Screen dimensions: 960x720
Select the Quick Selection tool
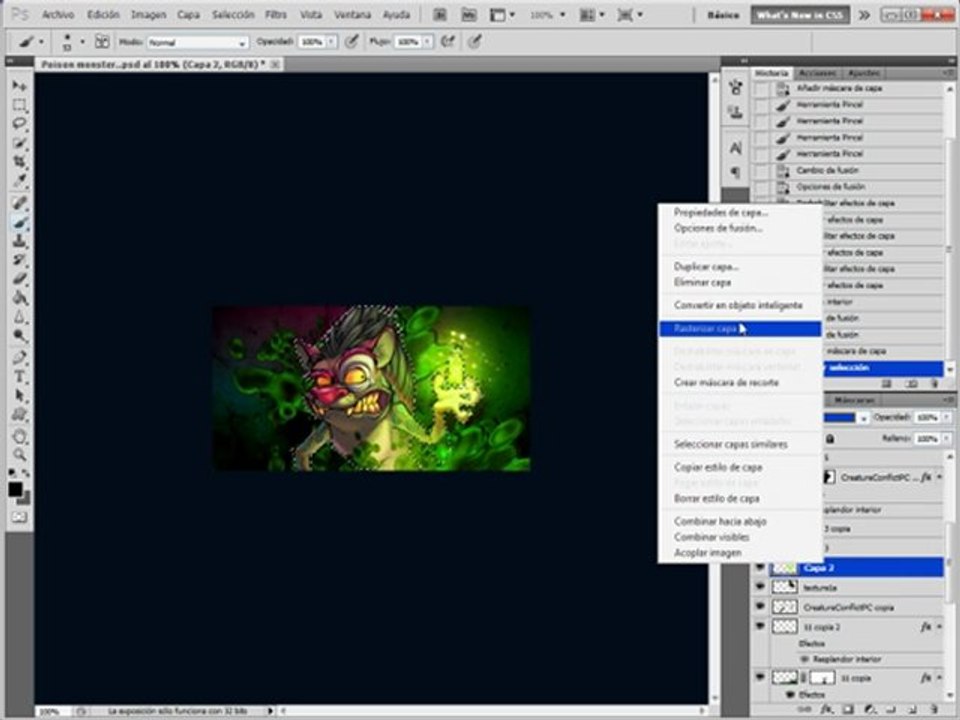[x=20, y=143]
